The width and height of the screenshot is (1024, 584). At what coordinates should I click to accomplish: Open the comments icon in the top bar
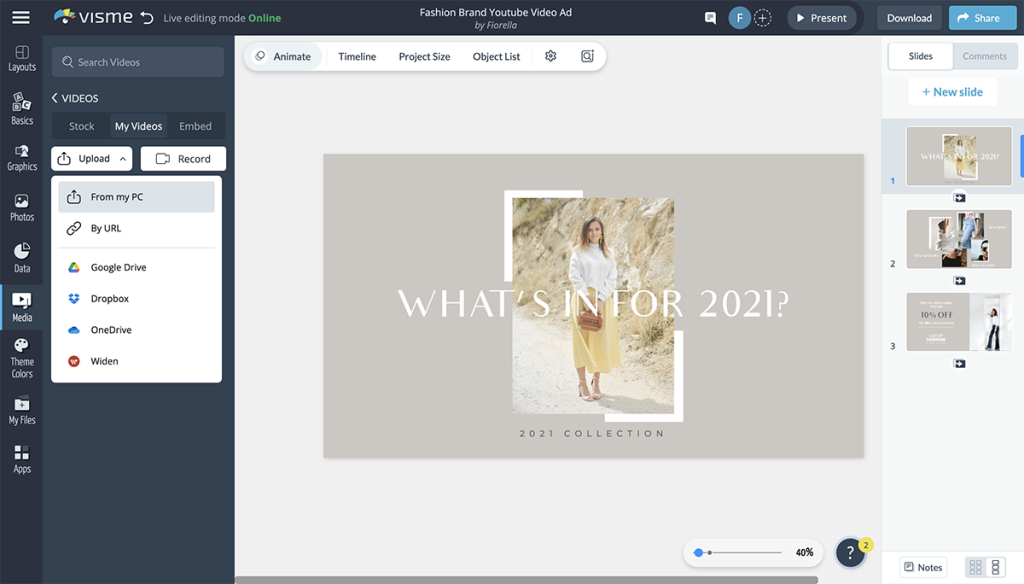pyautogui.click(x=710, y=18)
